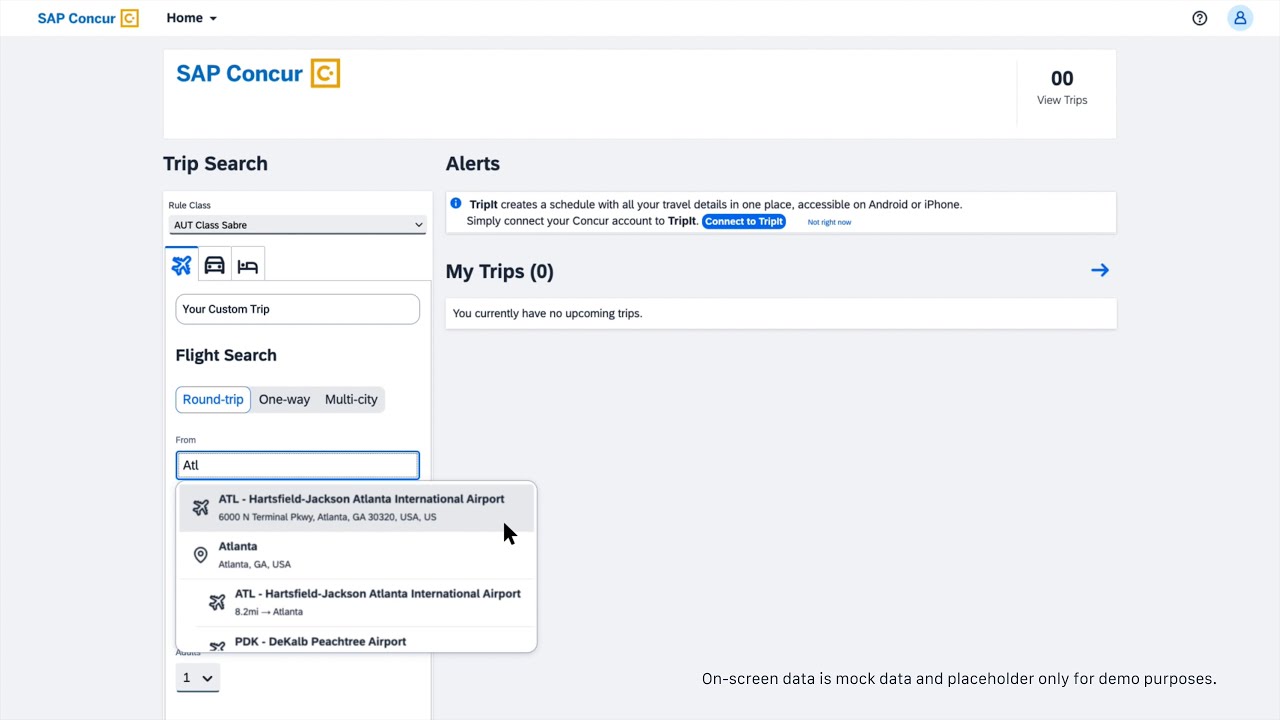
Task: Click the My Trips blue arrow icon
Action: pos(1100,270)
